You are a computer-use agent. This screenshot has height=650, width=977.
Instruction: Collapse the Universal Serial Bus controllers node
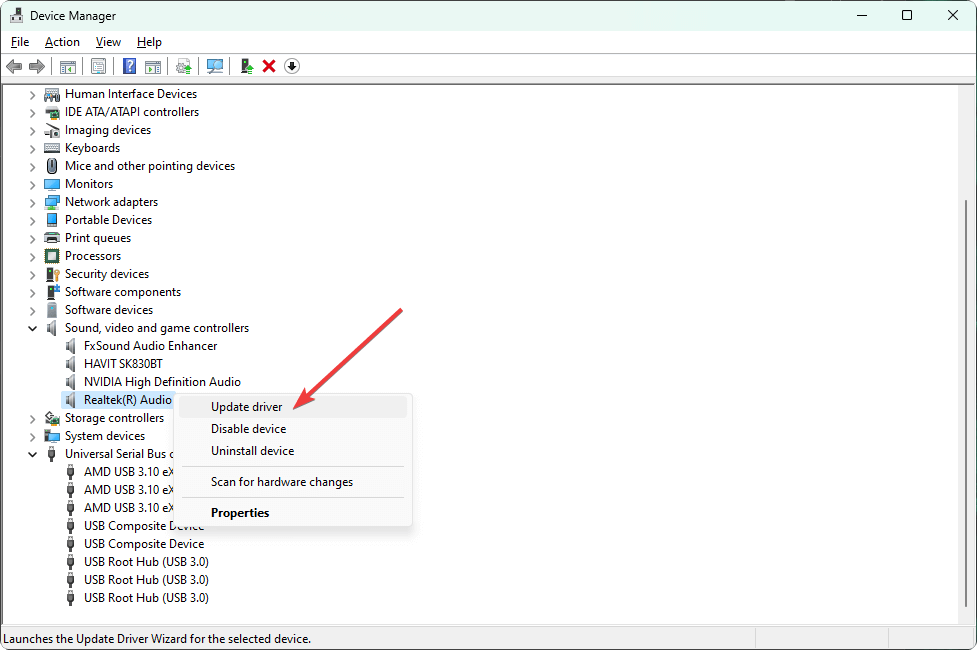[x=32, y=454]
